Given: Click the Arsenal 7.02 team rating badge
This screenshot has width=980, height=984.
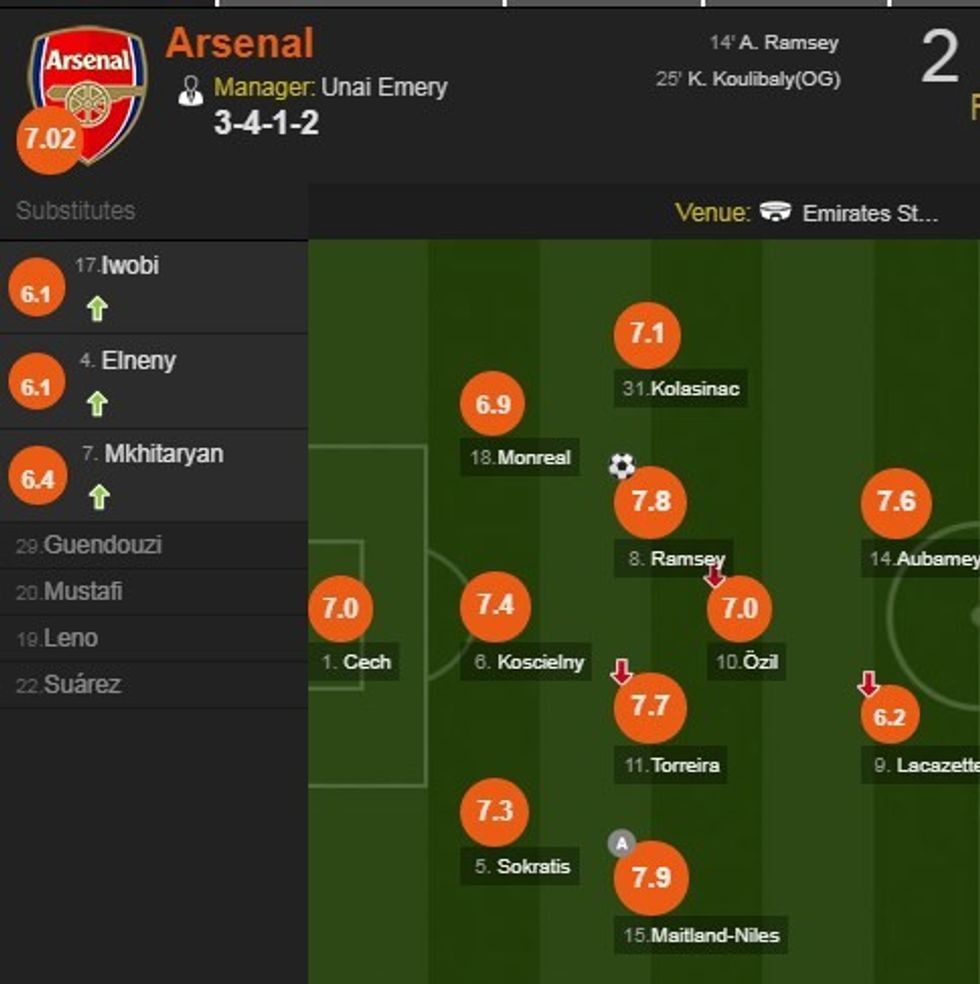Looking at the screenshot, I should (48, 140).
